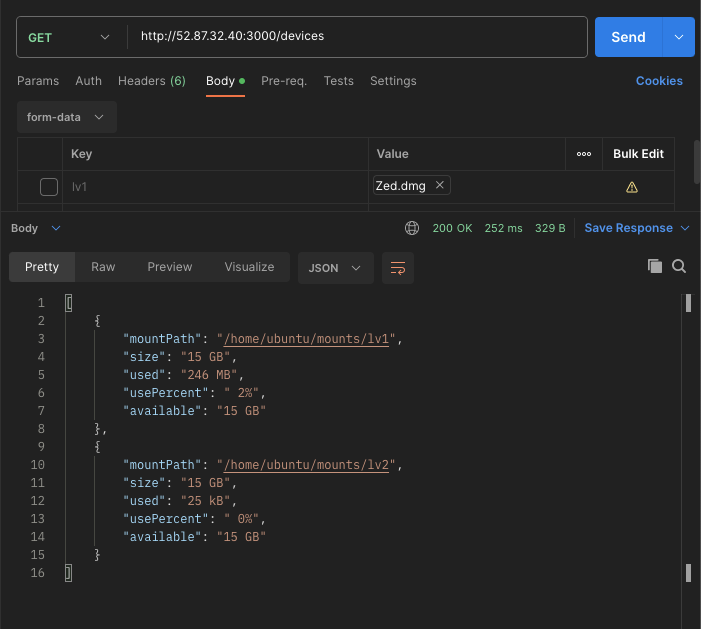Click the "25 kB" used value
This screenshot has width=701, height=629.
pos(205,501)
